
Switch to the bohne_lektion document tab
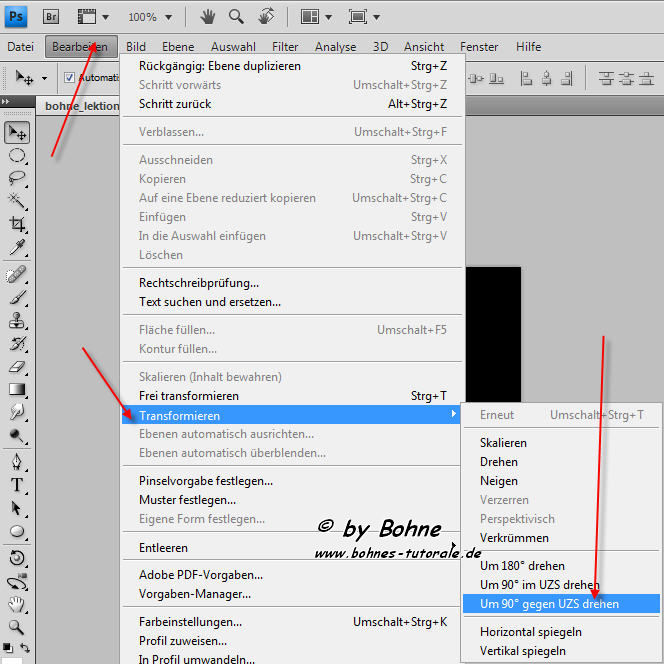tap(82, 105)
